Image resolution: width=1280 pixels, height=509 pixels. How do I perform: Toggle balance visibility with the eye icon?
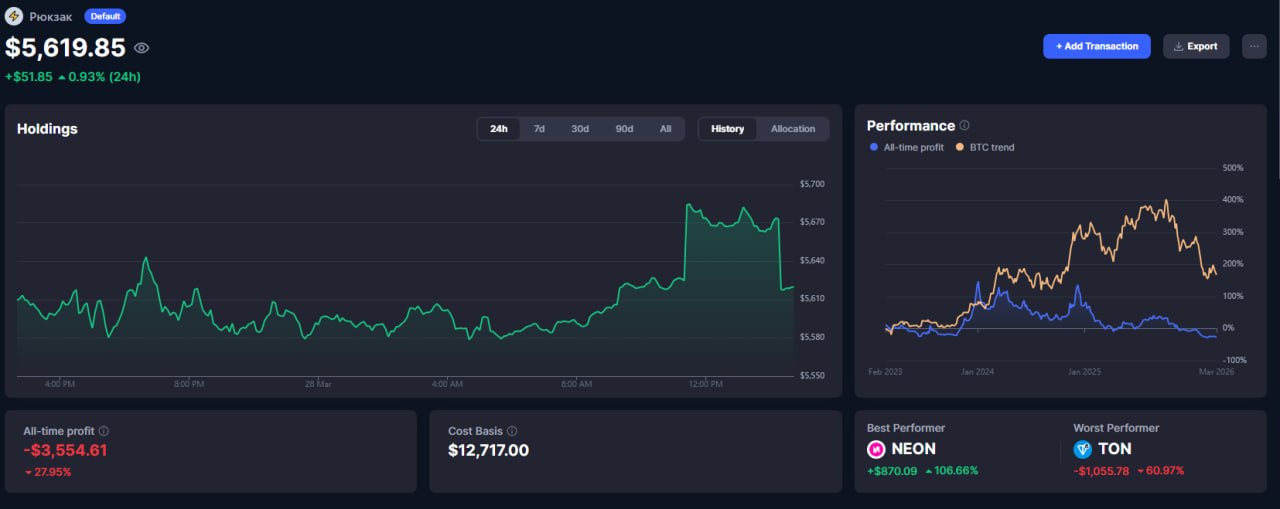[142, 48]
